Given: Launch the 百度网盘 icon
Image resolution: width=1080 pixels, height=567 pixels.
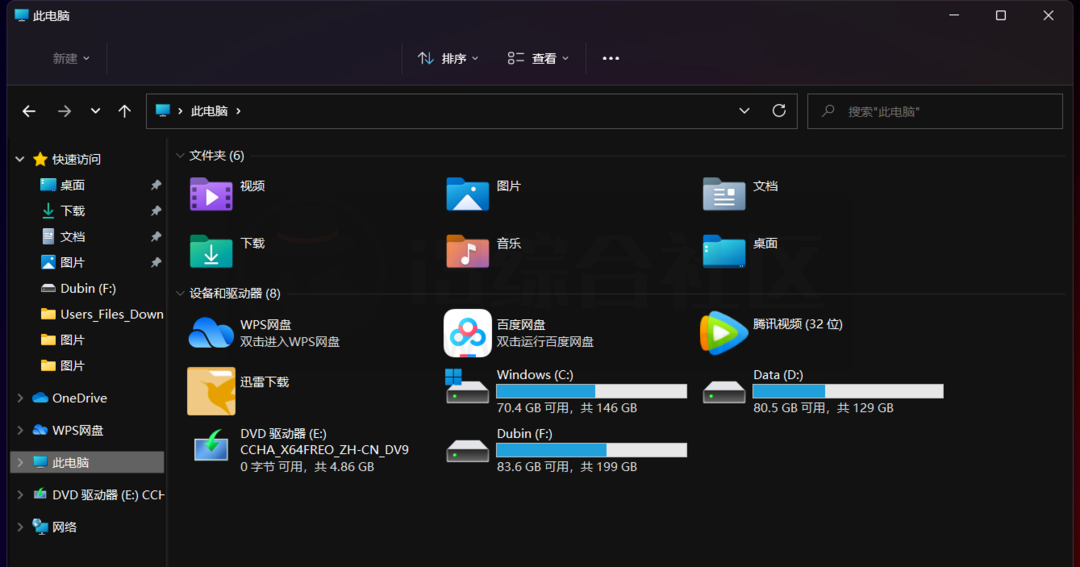Looking at the screenshot, I should [467, 333].
